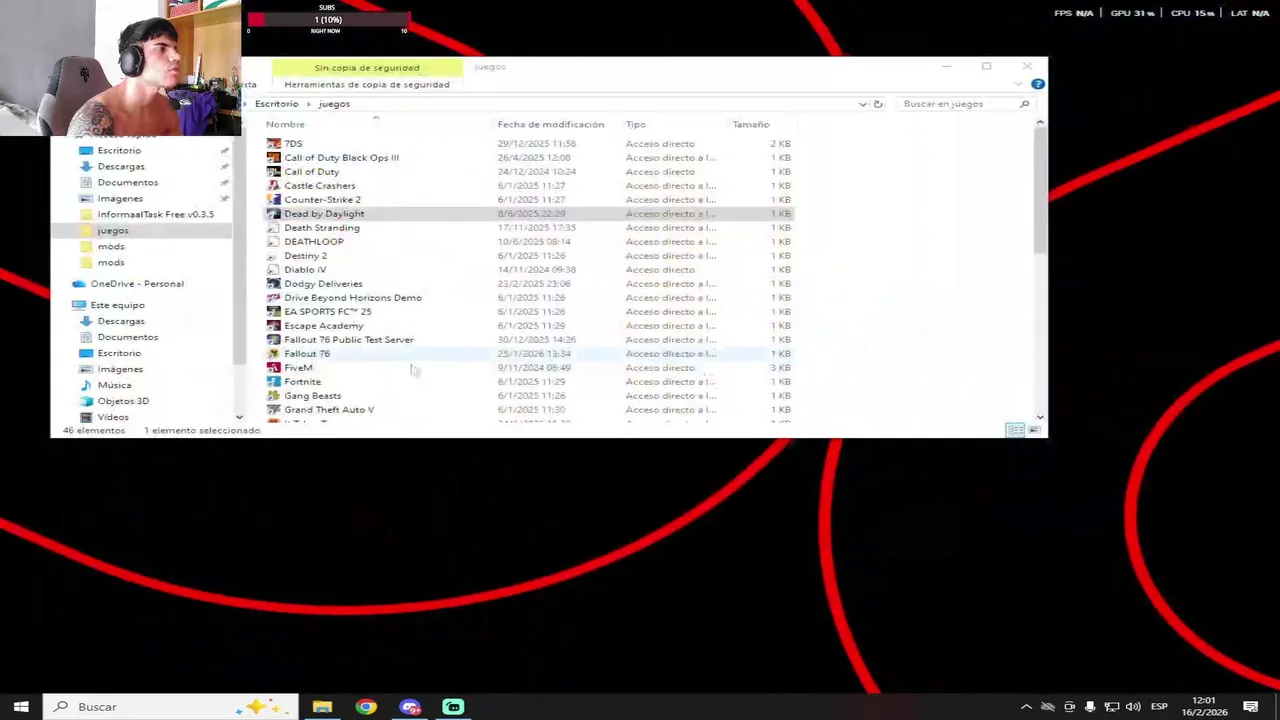Select the Call of Duty shortcut name
This screenshot has height=720, width=1280.
(311, 172)
